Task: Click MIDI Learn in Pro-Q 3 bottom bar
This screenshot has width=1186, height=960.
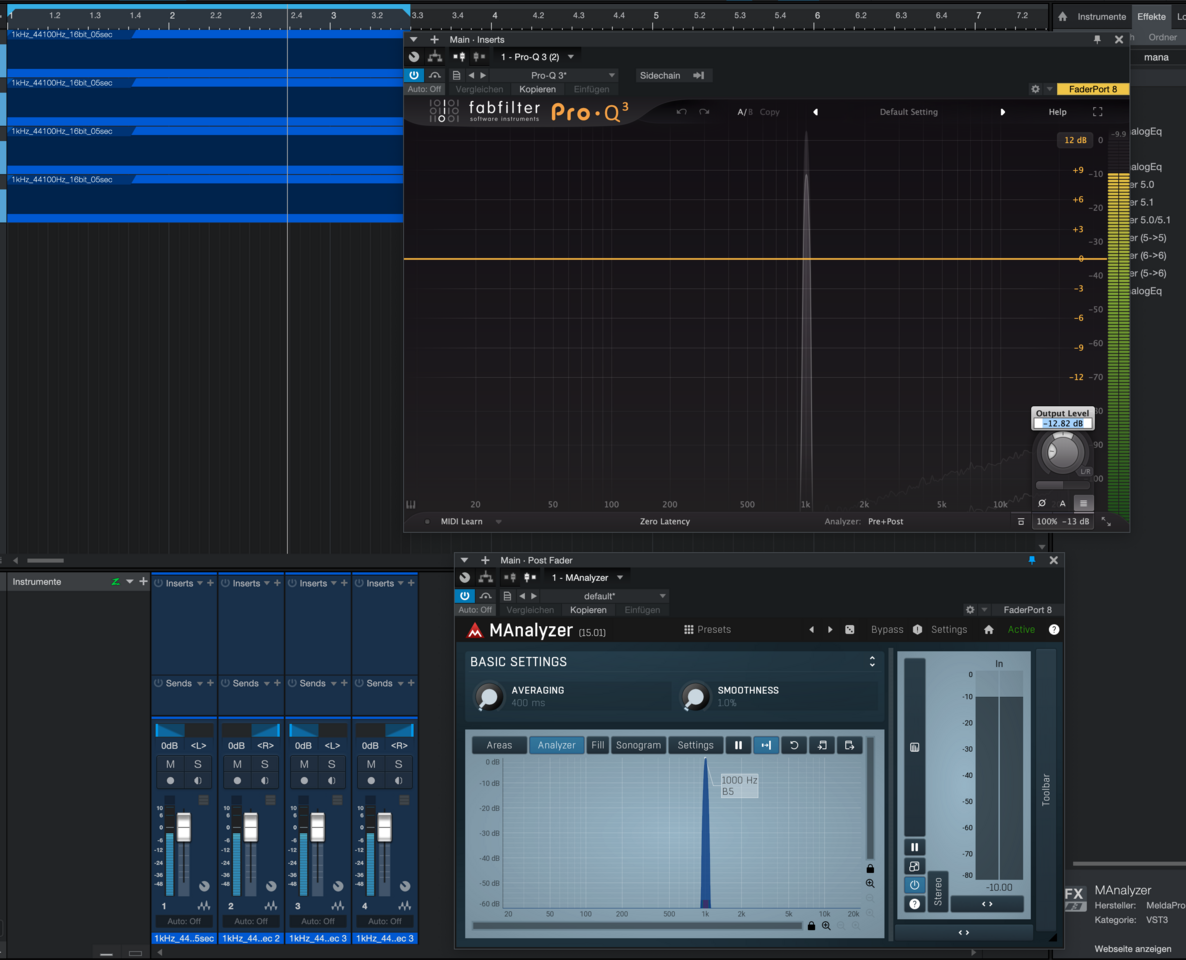Action: coord(461,521)
